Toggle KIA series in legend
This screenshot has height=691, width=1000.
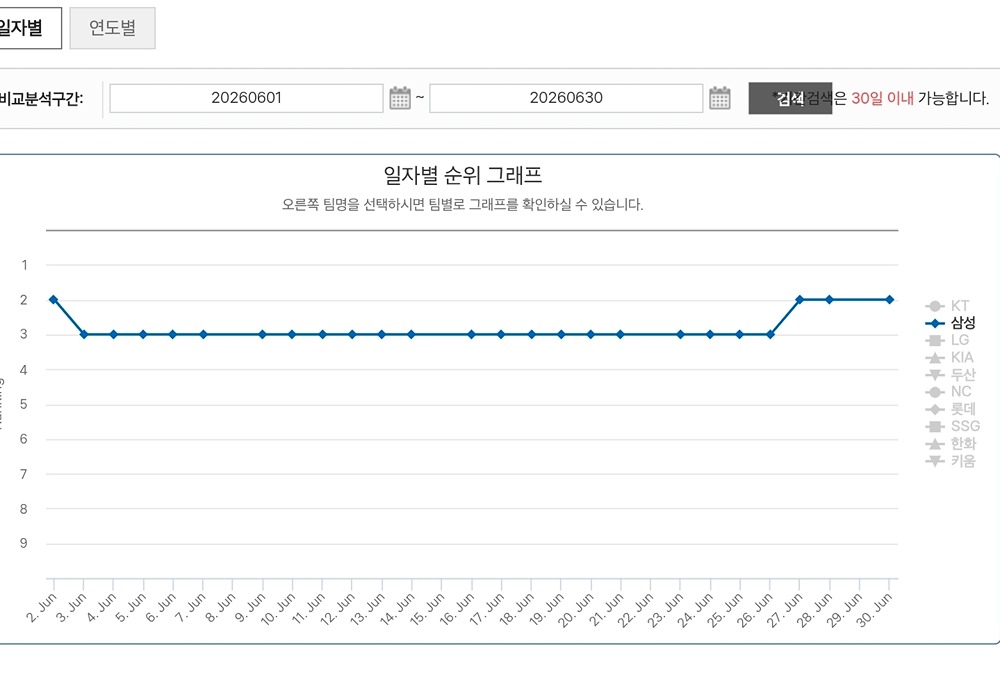[949, 358]
